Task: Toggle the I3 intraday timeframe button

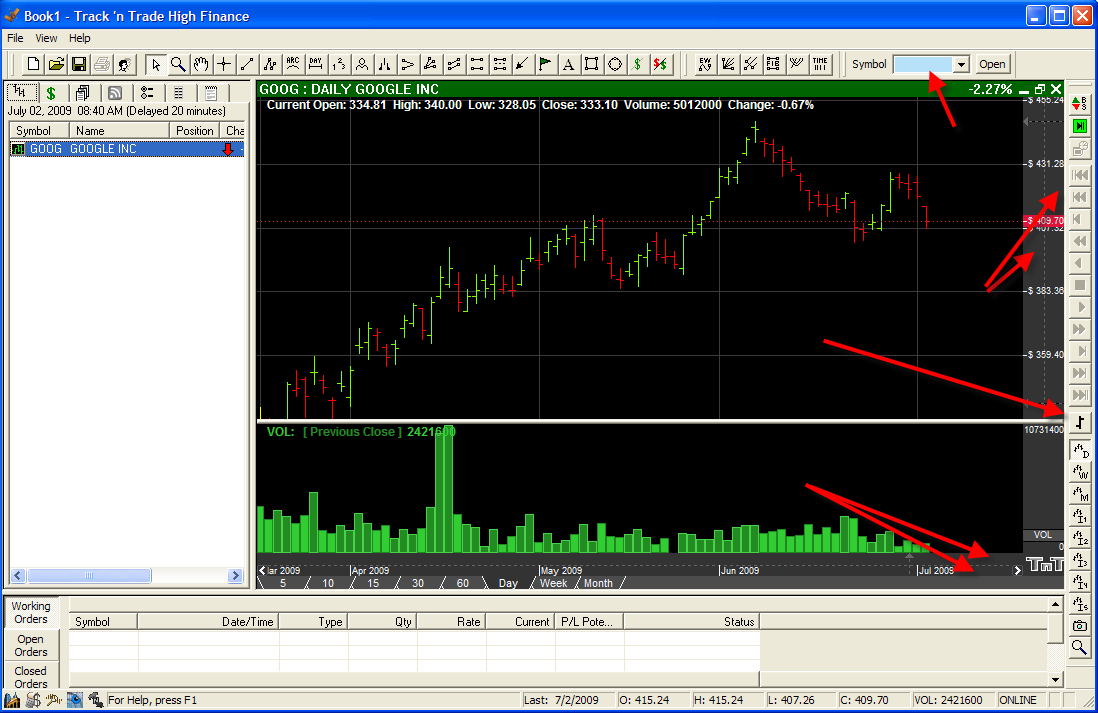Action: coord(1080,560)
